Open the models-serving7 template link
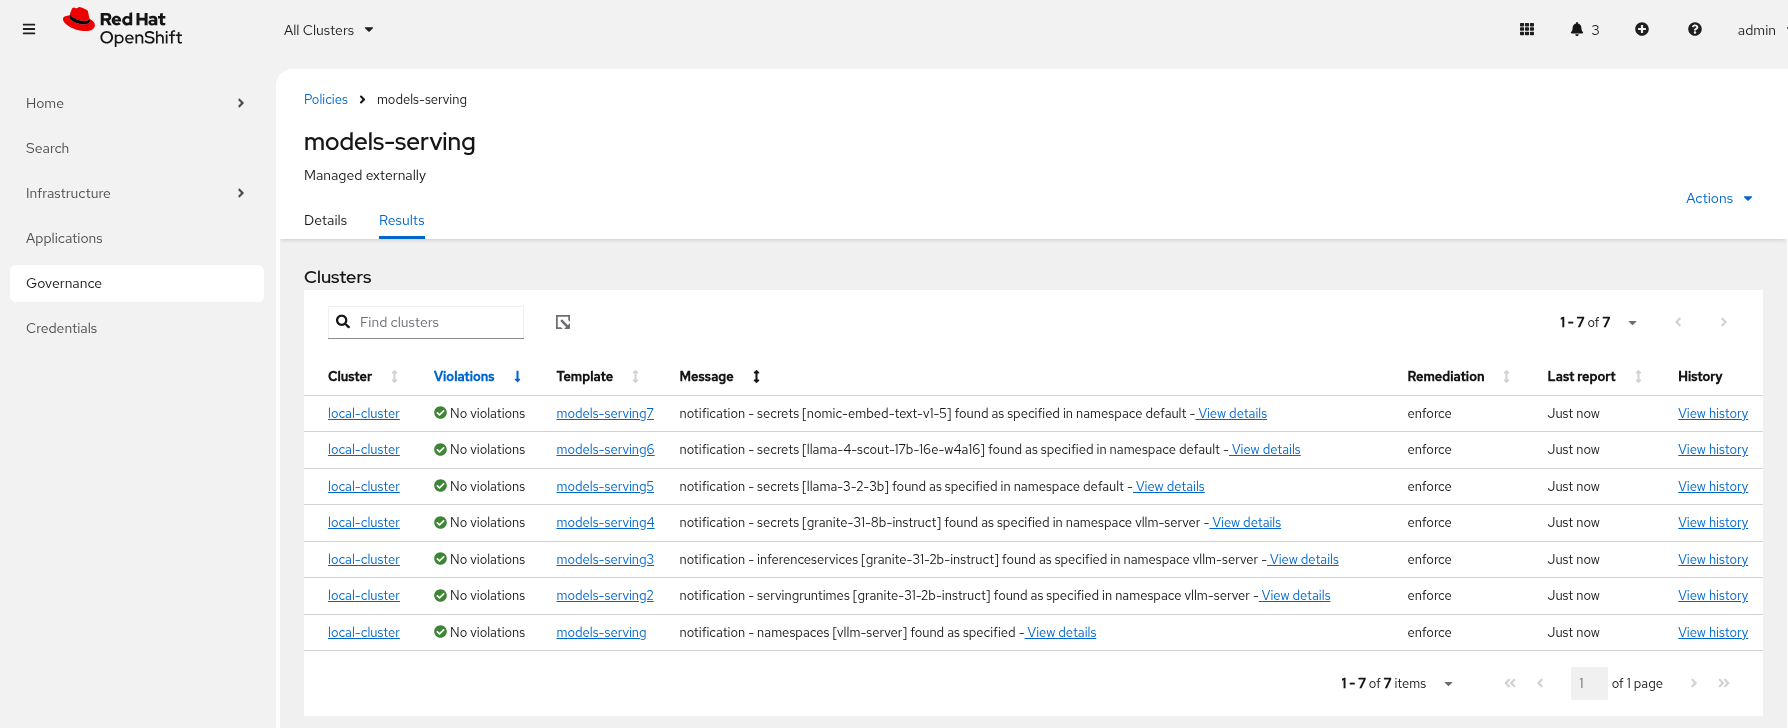 click(x=604, y=413)
